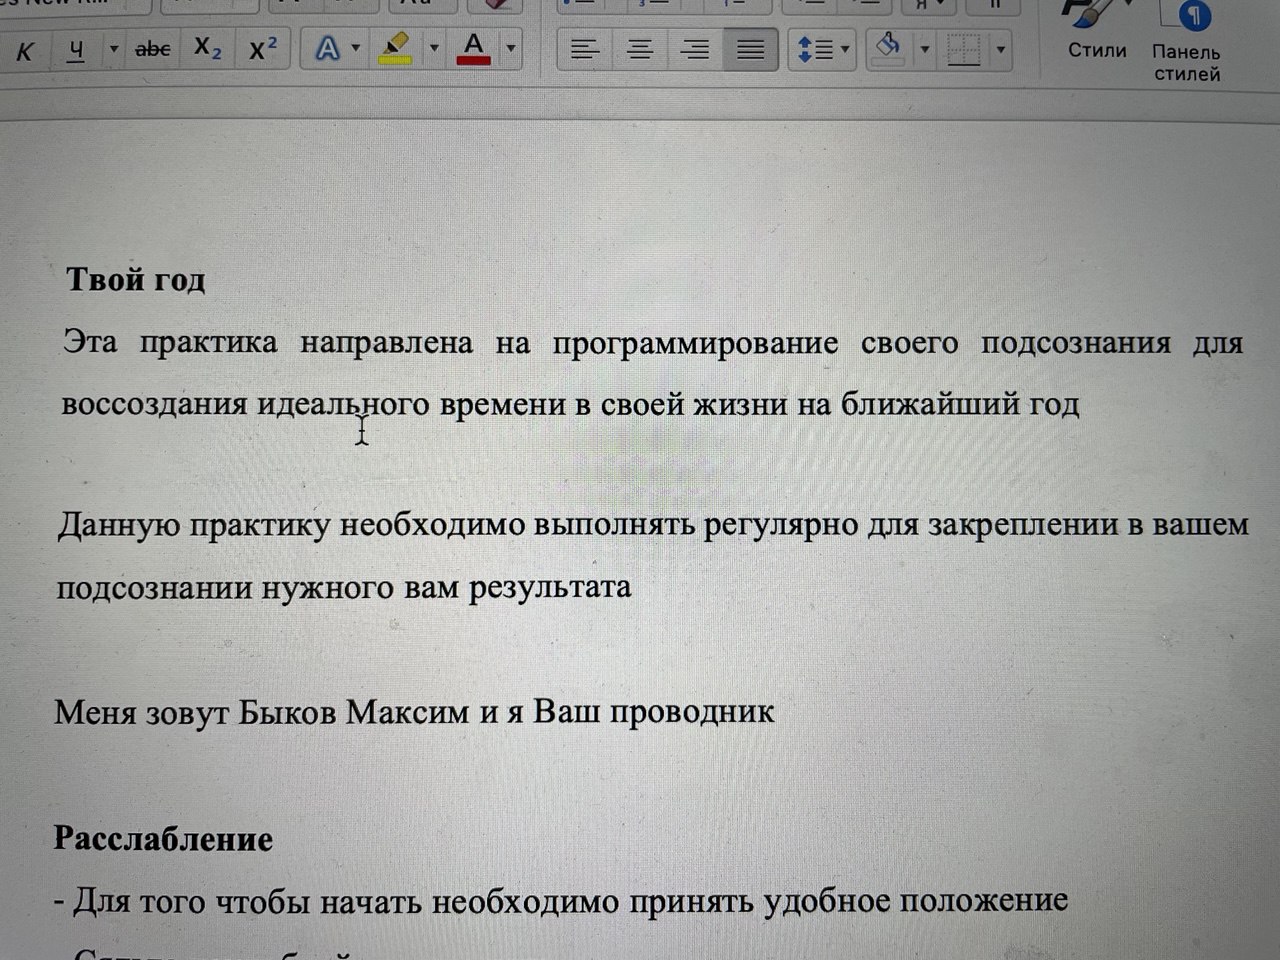Open text effects dropdown arrow
1280x960 pixels.
[x=355, y=48]
